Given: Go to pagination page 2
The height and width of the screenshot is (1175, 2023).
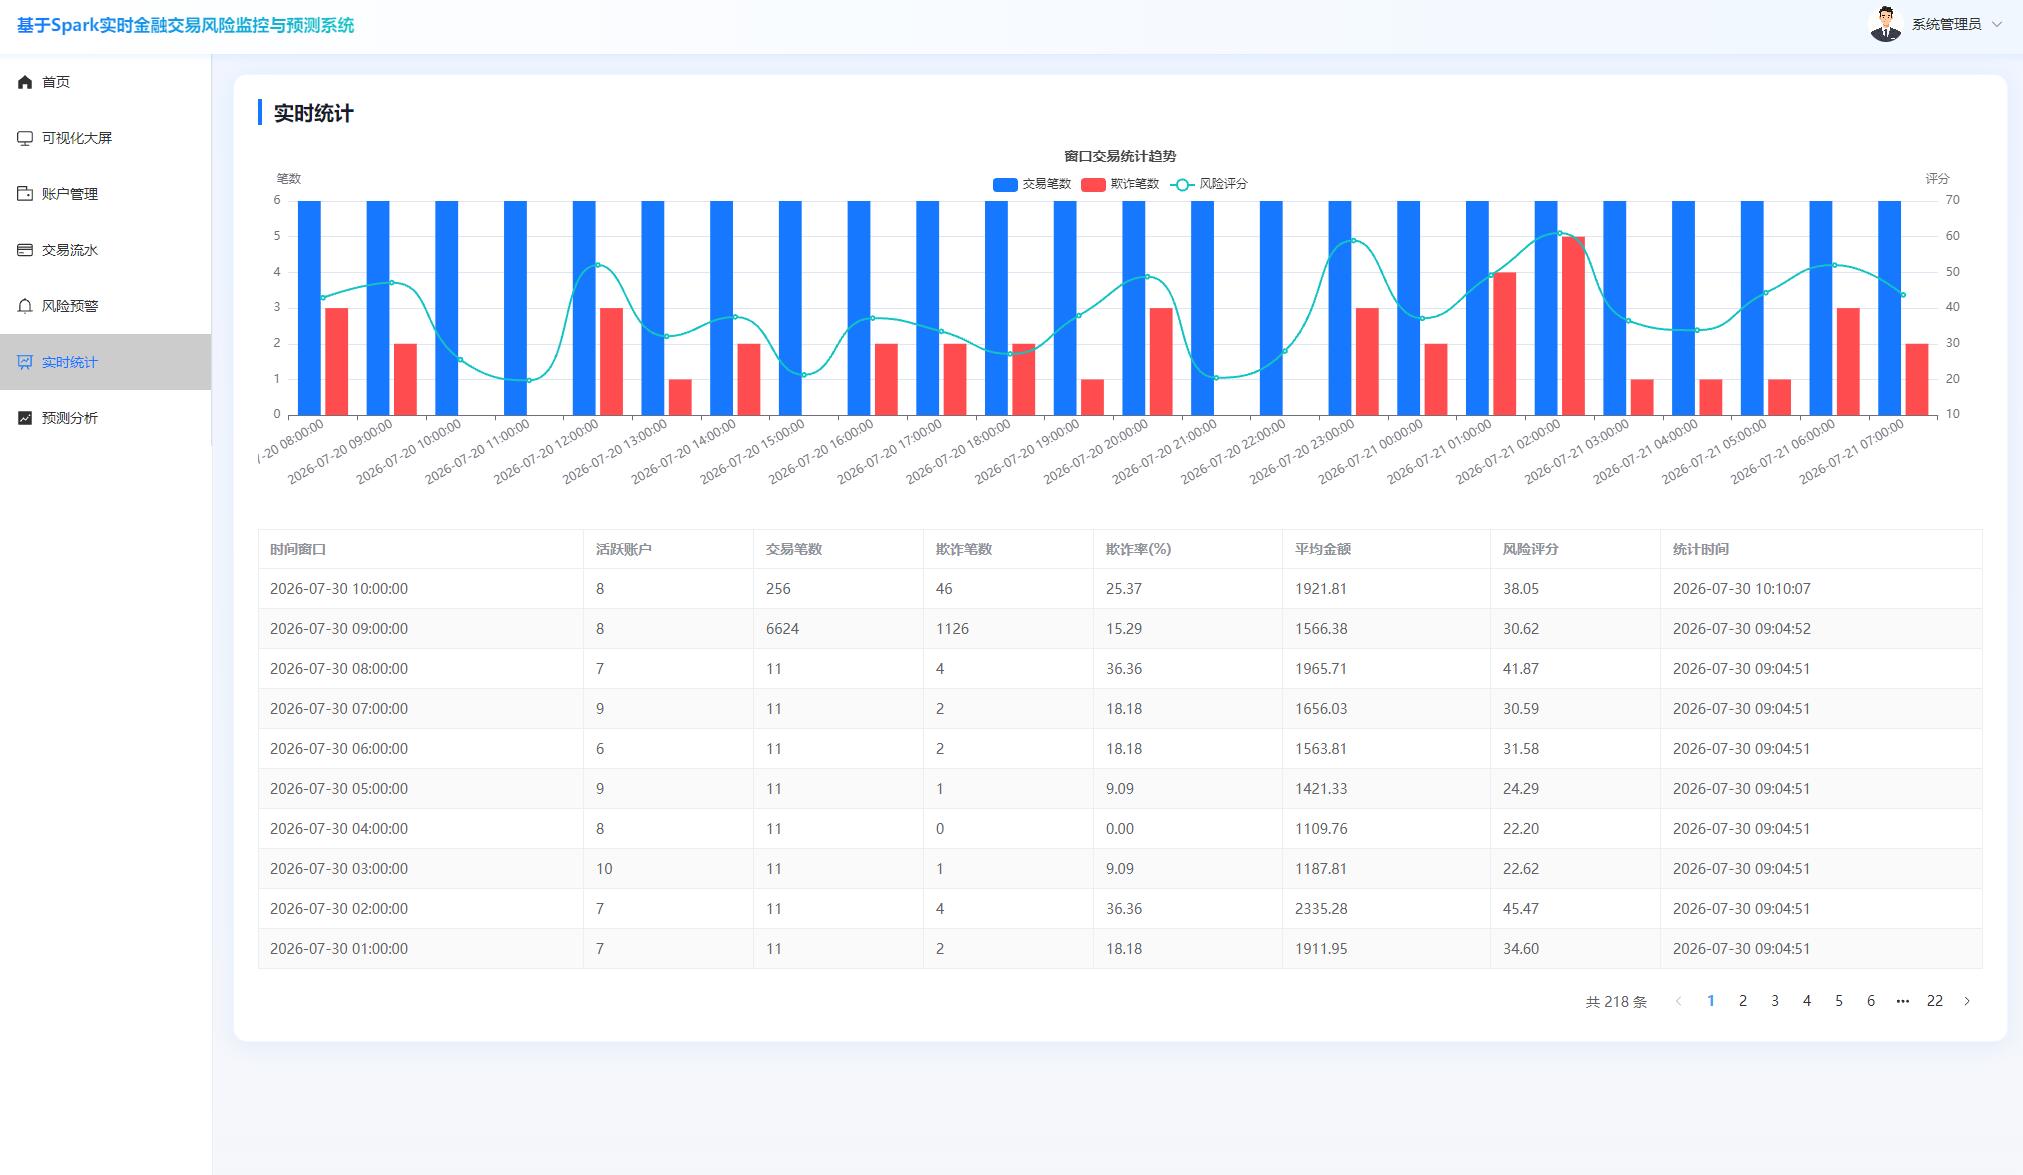Looking at the screenshot, I should coord(1743,1001).
